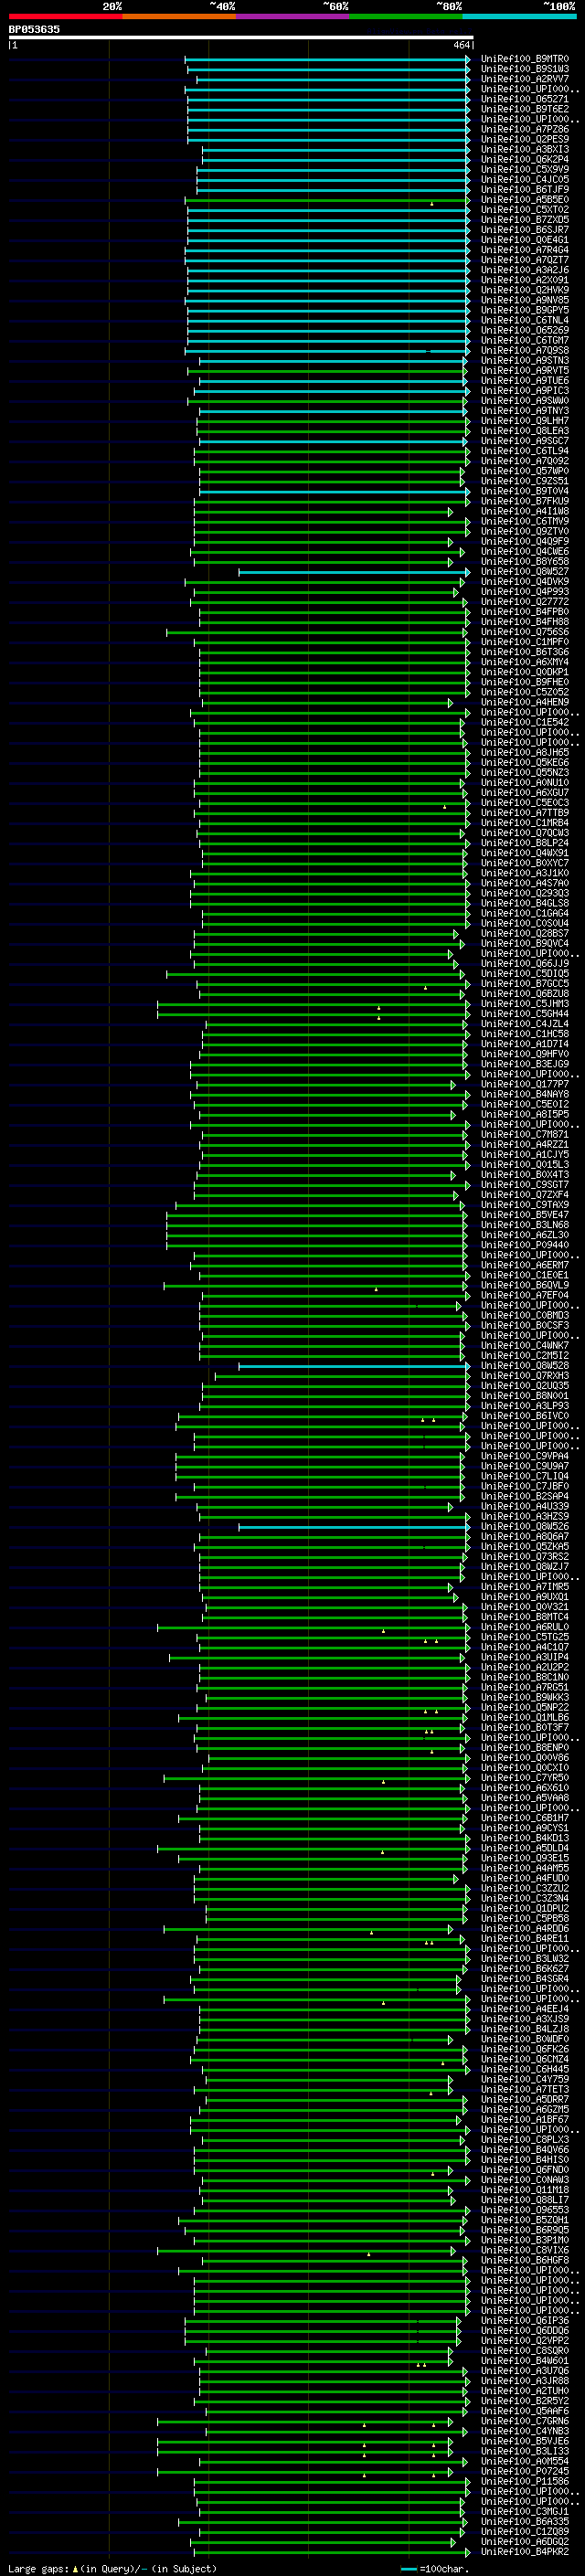Select hit label UniRef100_A3AZJ6
Screen dimensions: 585x2576
click(x=524, y=270)
